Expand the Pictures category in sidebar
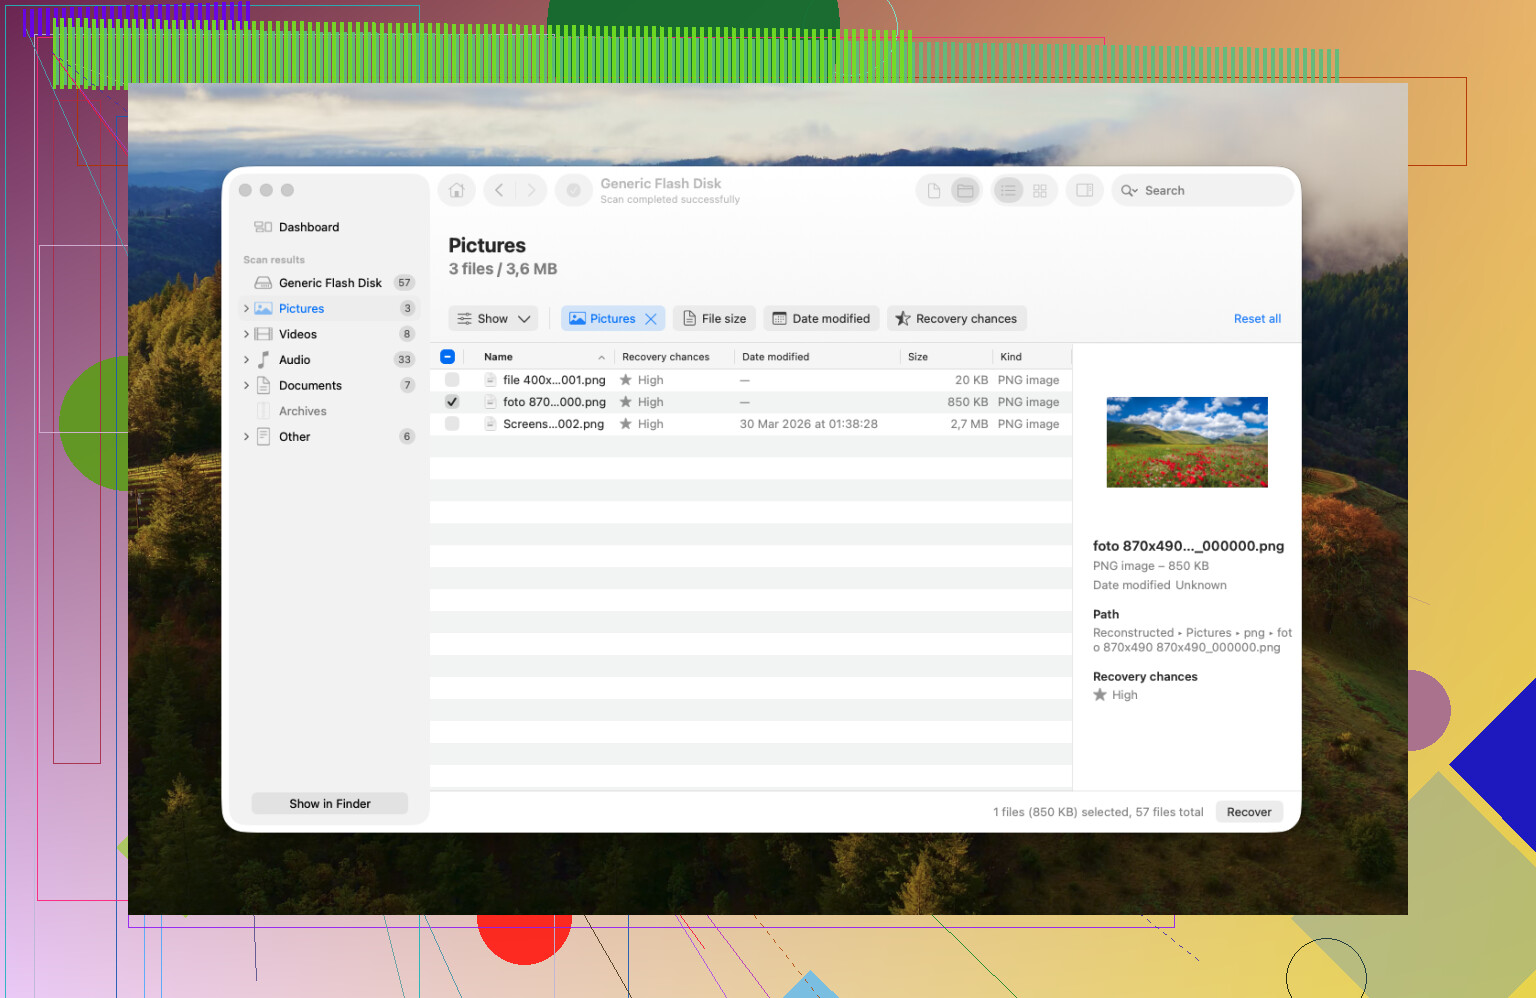The image size is (1536, 998). pos(246,309)
